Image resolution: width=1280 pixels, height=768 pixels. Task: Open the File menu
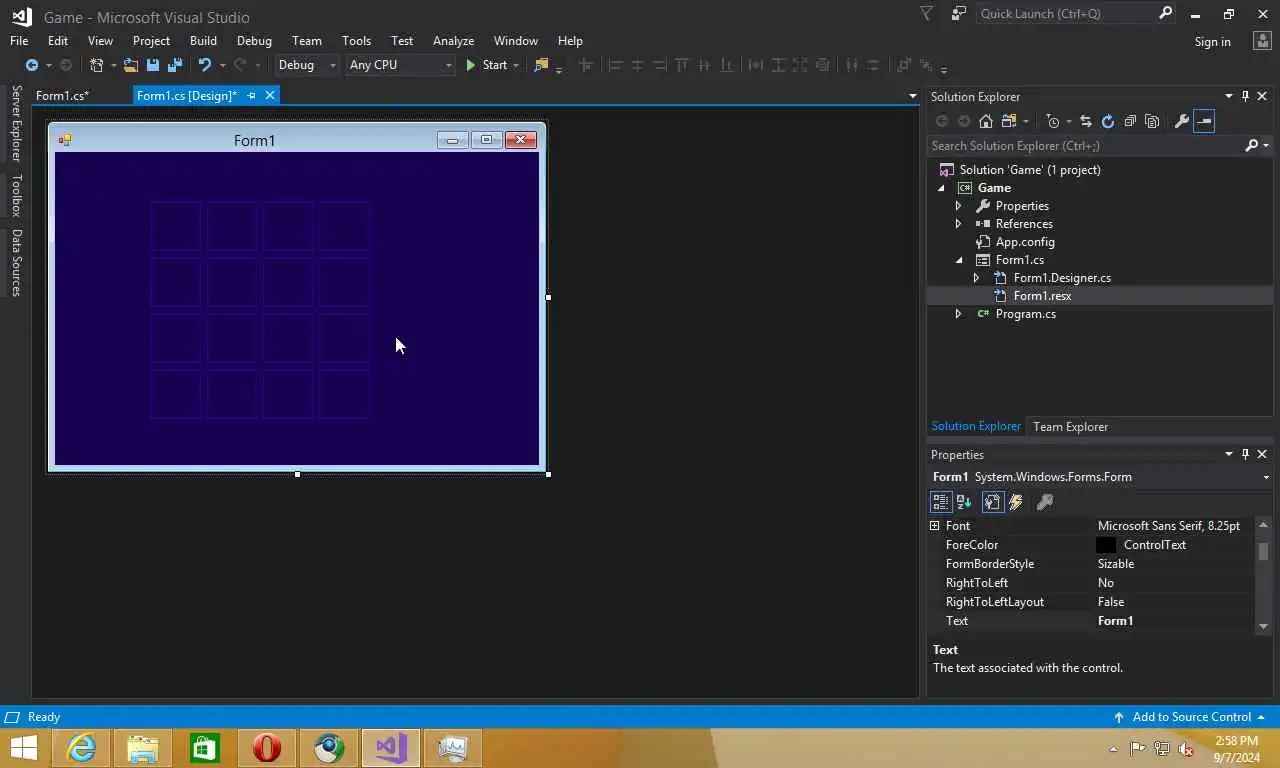19,41
